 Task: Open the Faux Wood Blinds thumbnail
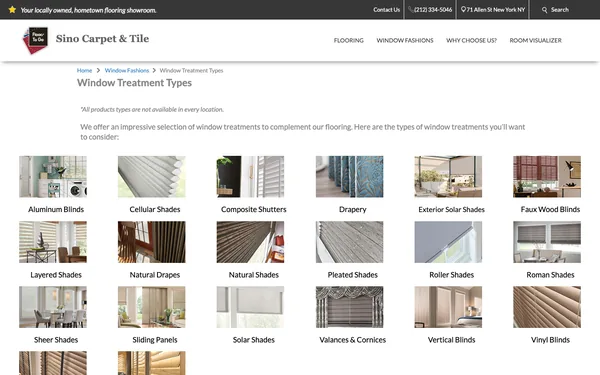coord(547,176)
